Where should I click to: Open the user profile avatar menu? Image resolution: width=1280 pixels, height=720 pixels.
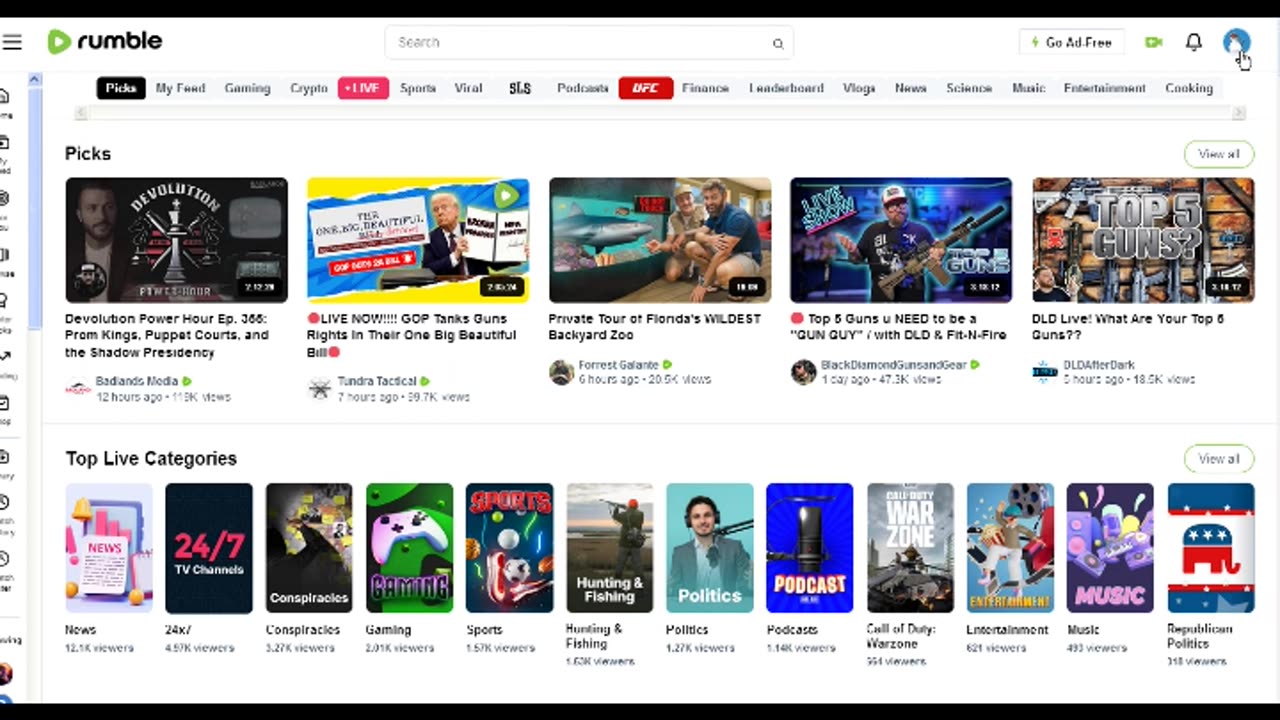(x=1236, y=42)
